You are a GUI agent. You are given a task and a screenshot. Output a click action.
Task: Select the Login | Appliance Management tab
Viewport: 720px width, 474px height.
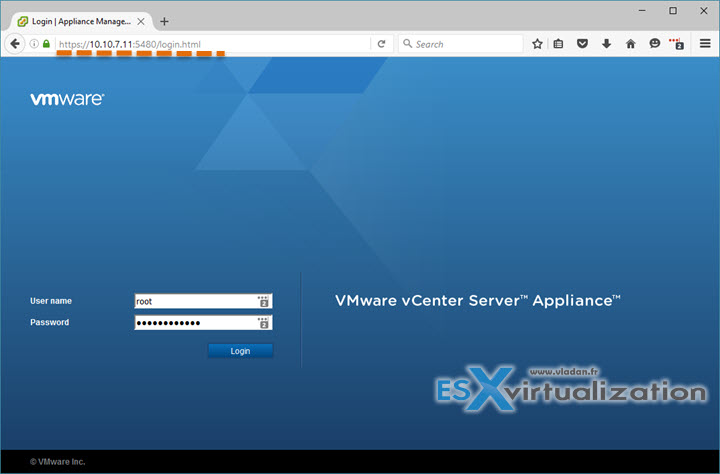(81, 22)
